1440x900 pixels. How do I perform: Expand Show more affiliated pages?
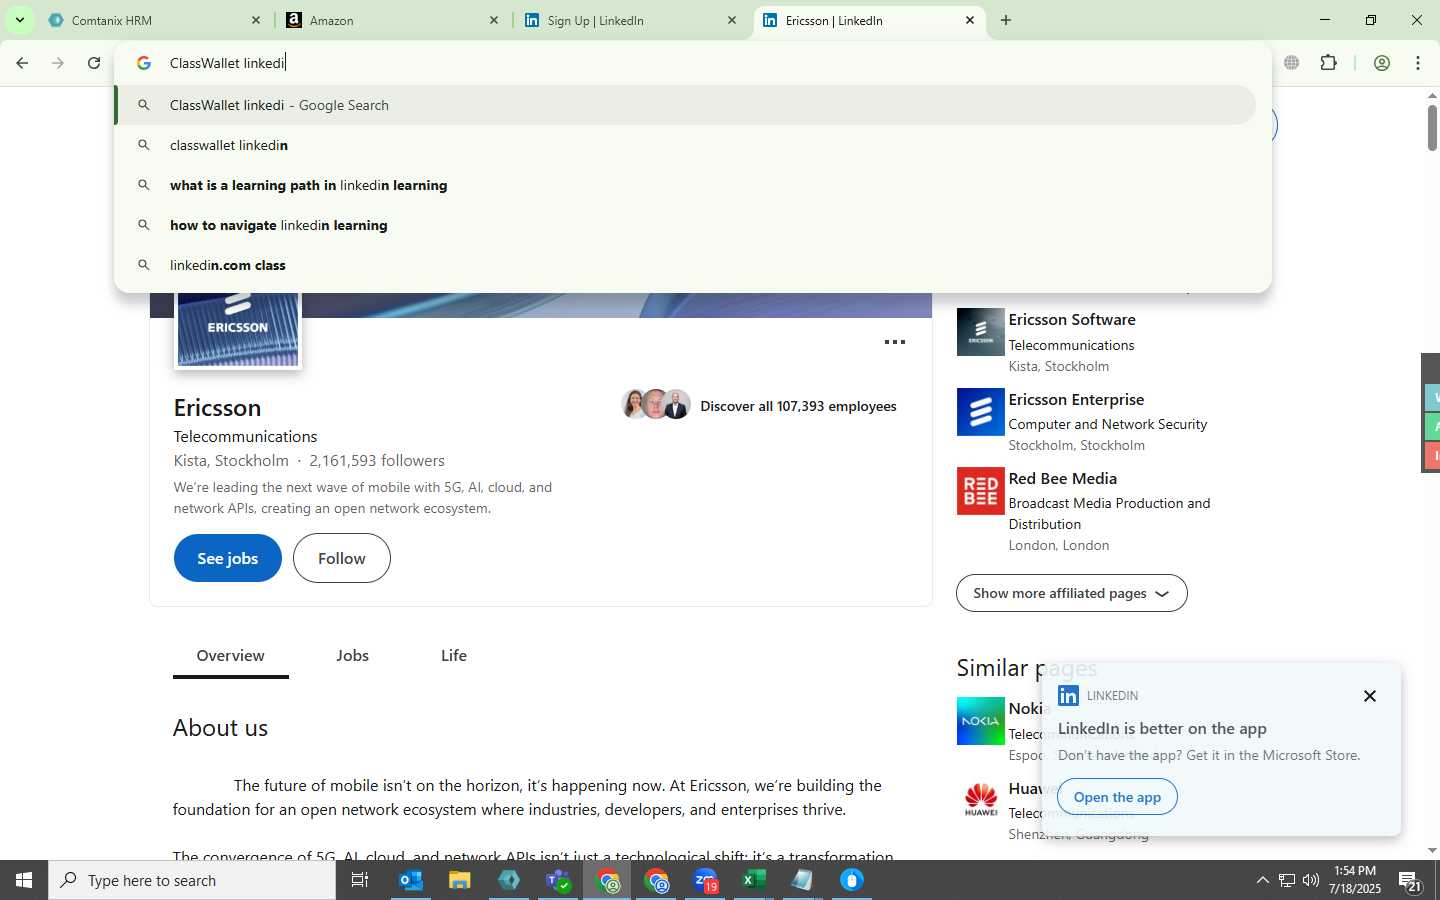click(x=1072, y=593)
